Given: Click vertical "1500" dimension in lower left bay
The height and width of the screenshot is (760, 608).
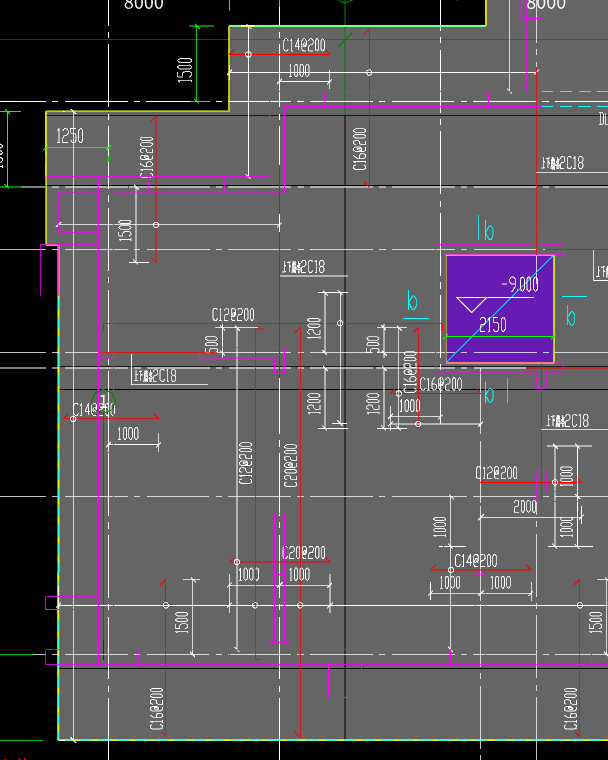Looking at the screenshot, I should pyautogui.click(x=181, y=622).
